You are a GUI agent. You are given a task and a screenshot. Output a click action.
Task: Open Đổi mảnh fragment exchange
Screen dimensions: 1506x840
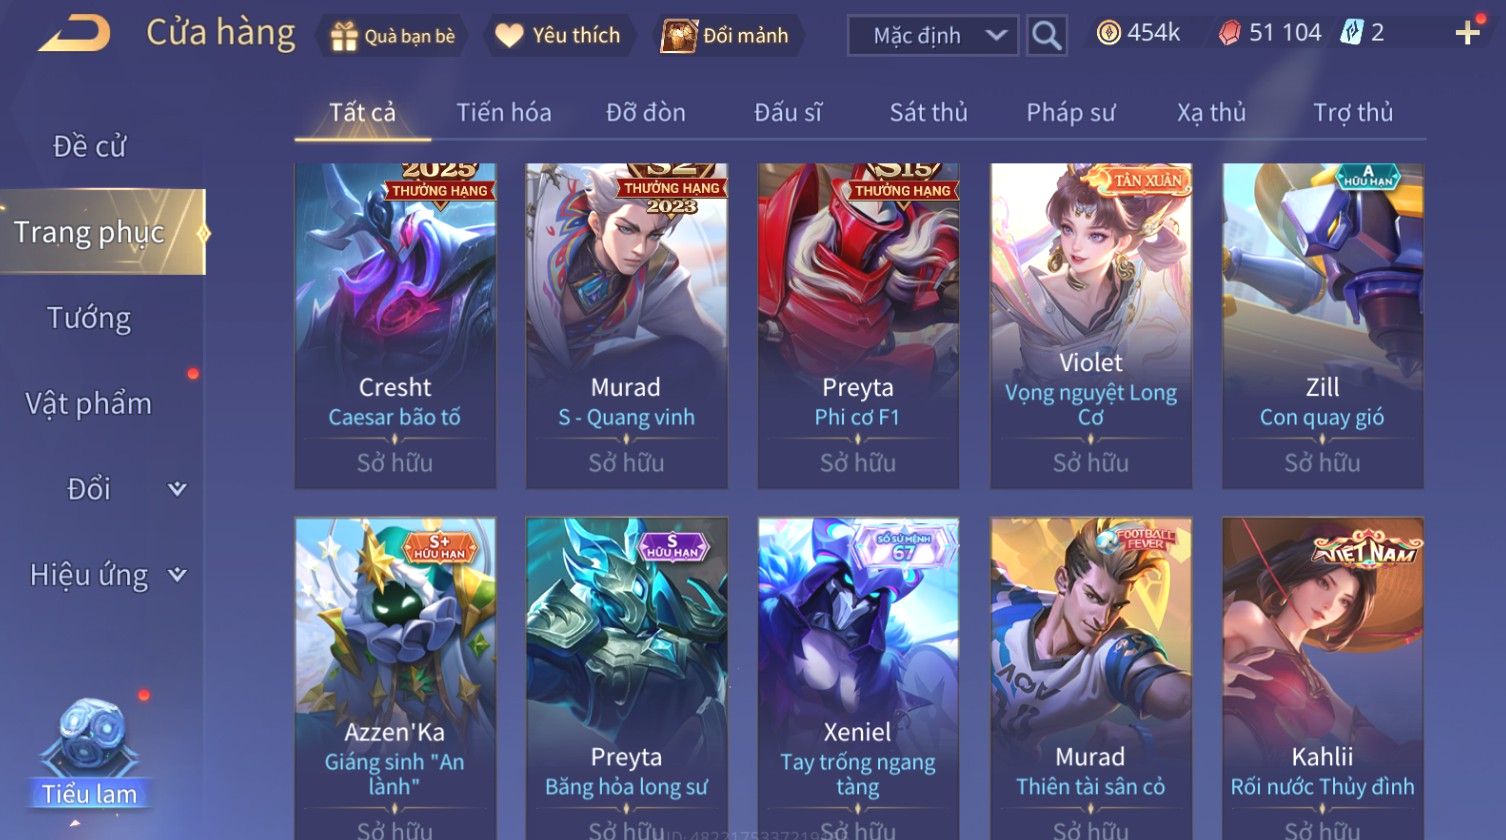pos(727,36)
